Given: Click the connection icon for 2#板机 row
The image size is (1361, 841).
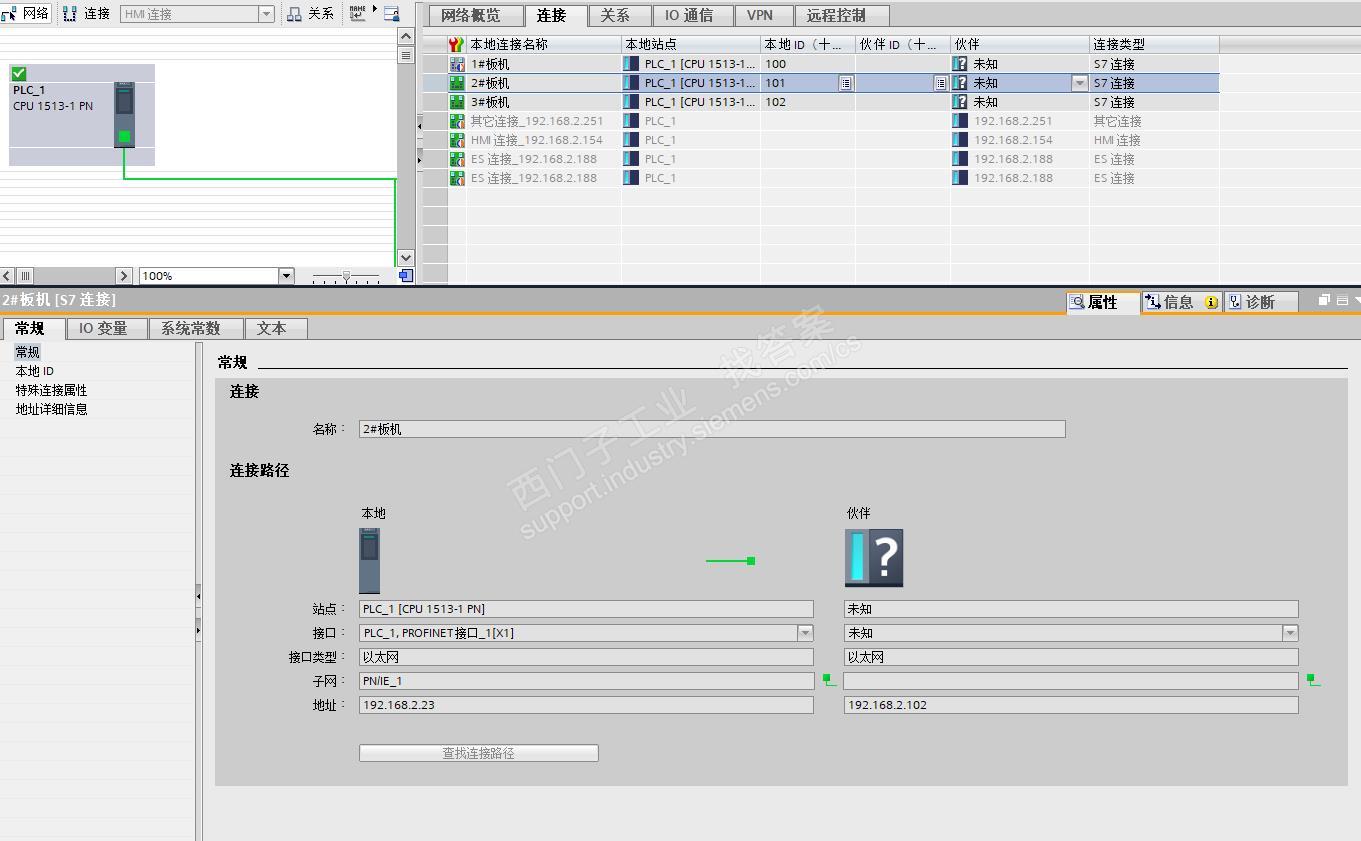Looking at the screenshot, I should coord(457,83).
